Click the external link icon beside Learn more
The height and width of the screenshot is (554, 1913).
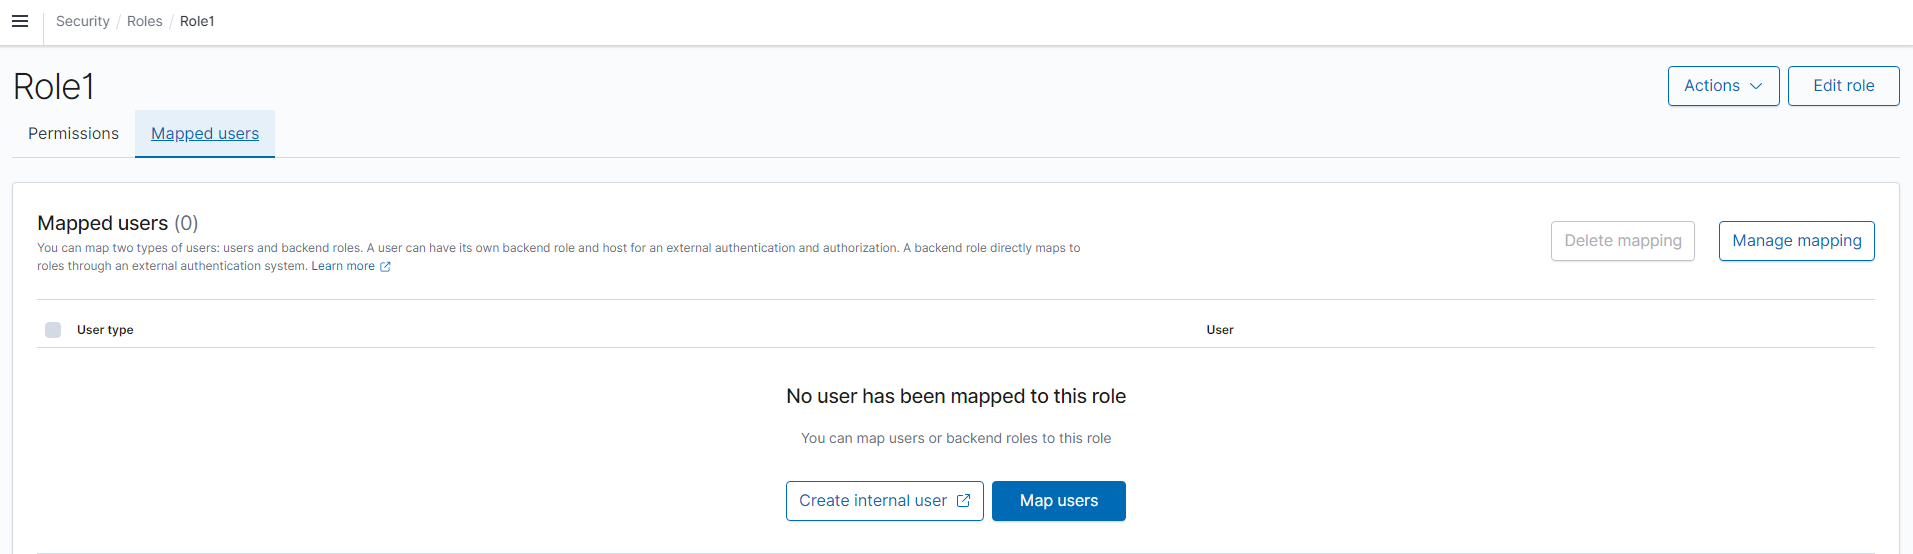[x=385, y=266]
